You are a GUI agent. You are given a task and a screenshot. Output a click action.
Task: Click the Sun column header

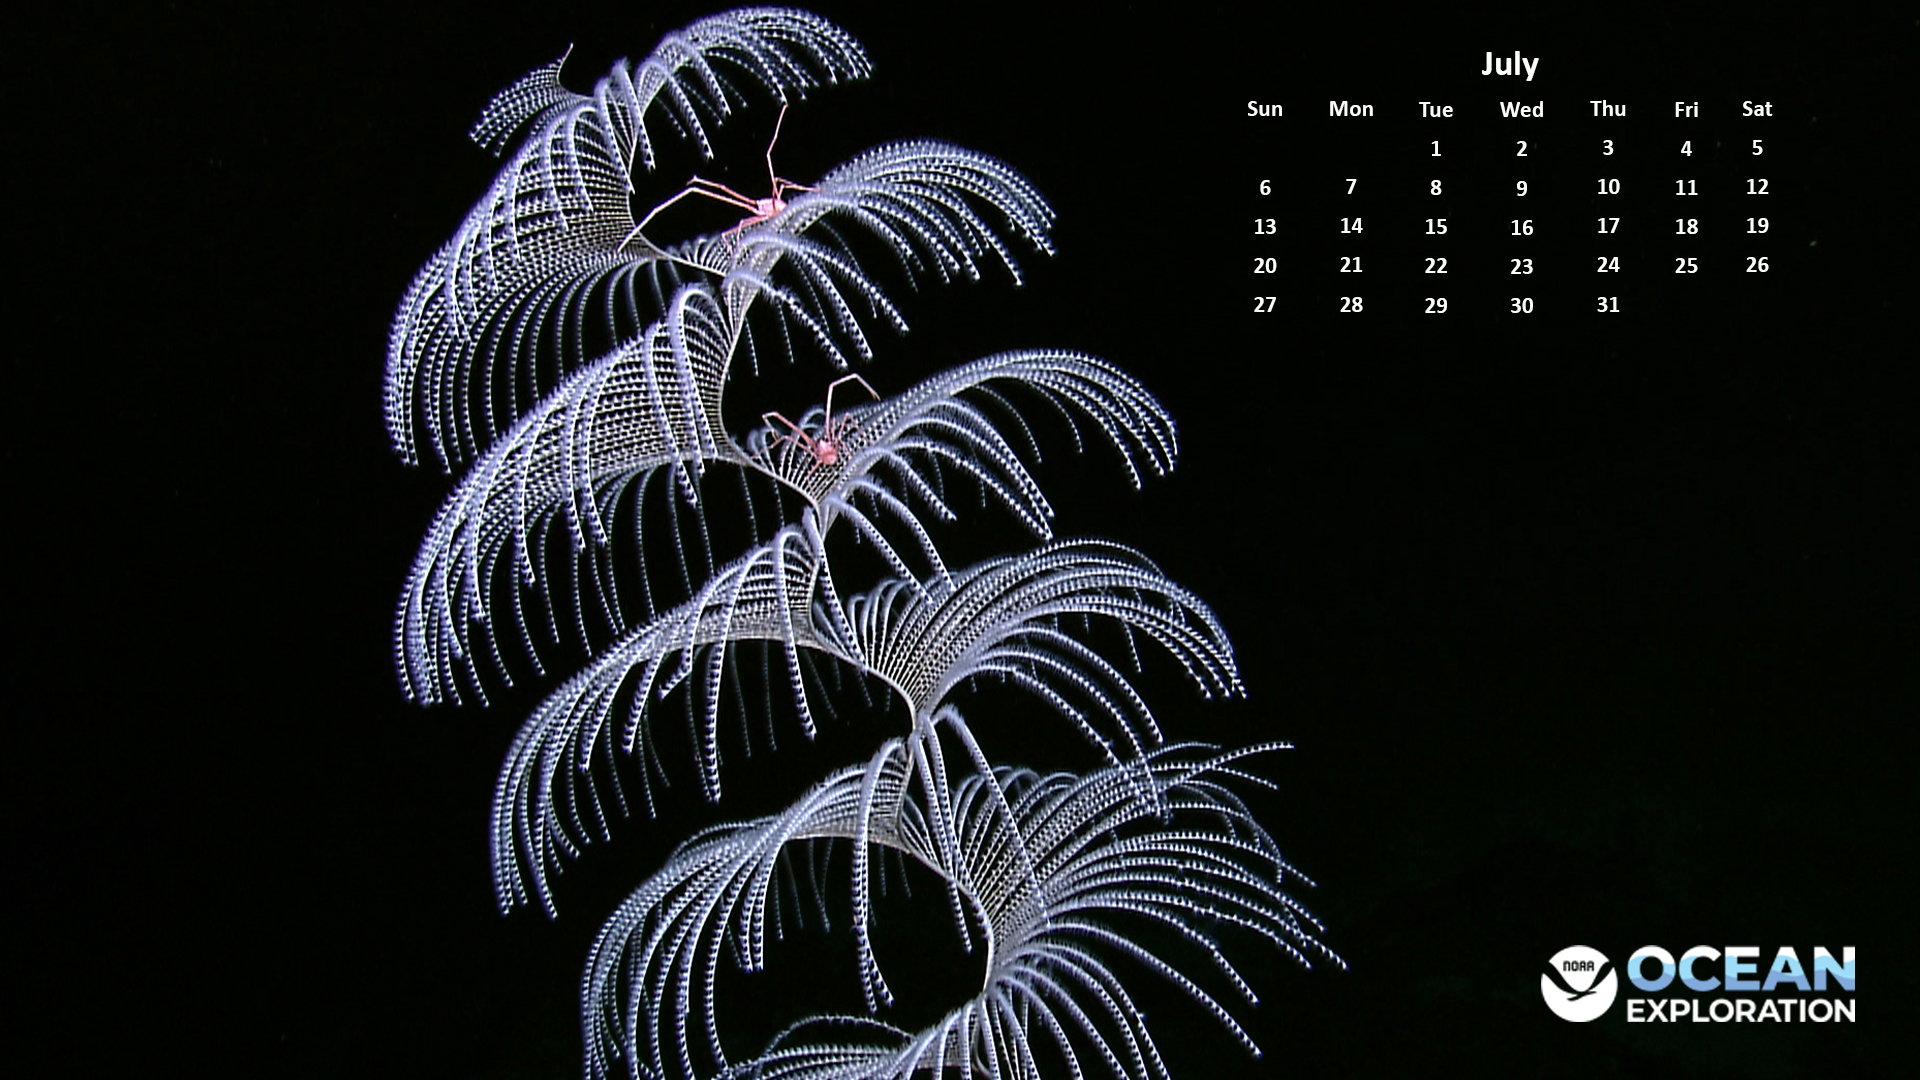coord(1264,109)
